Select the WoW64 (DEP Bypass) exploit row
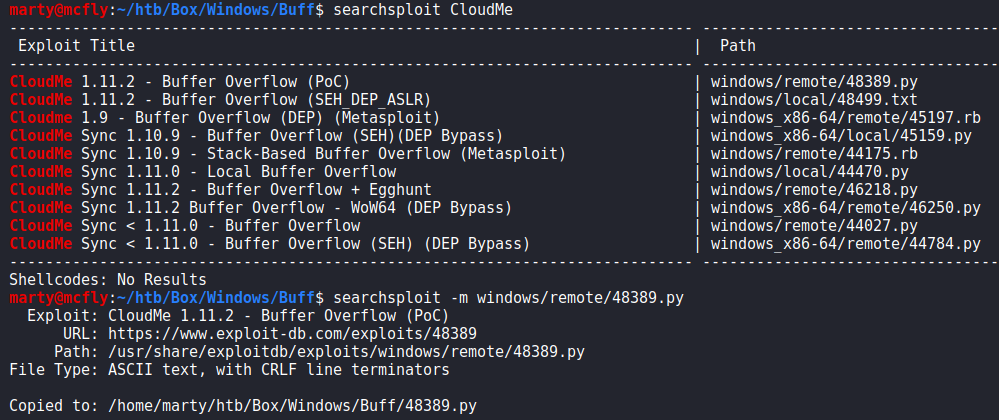The height and width of the screenshot is (420, 999). [260, 207]
